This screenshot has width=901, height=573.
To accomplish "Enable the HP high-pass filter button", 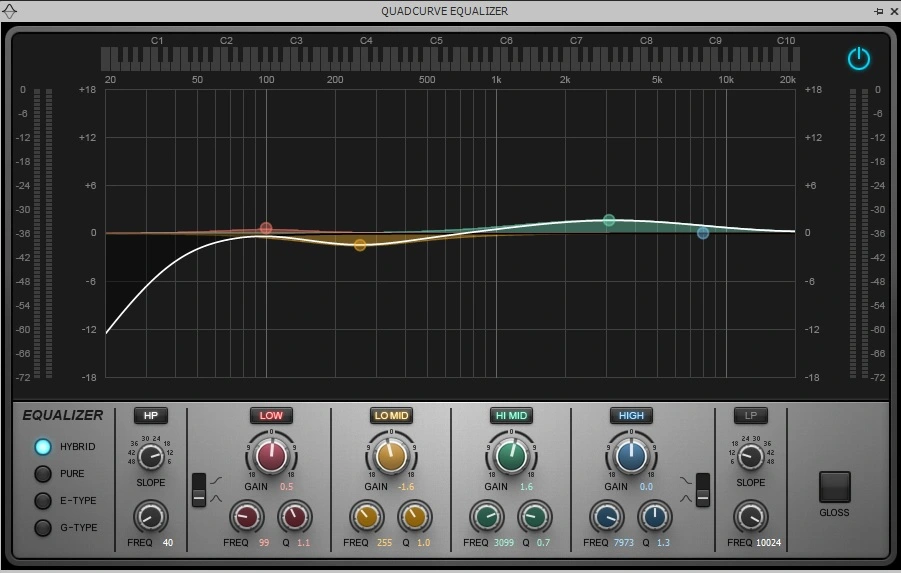I will click(x=150, y=416).
